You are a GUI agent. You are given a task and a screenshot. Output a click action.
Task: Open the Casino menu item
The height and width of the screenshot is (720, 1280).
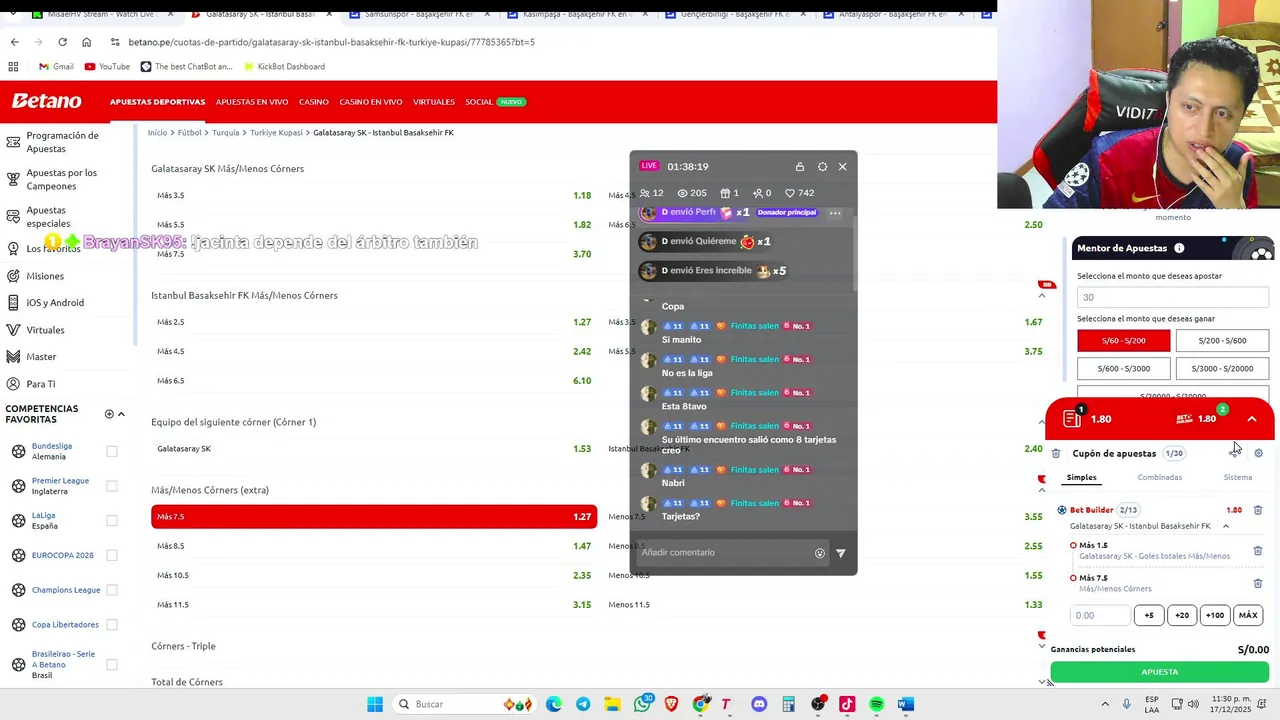tap(314, 102)
